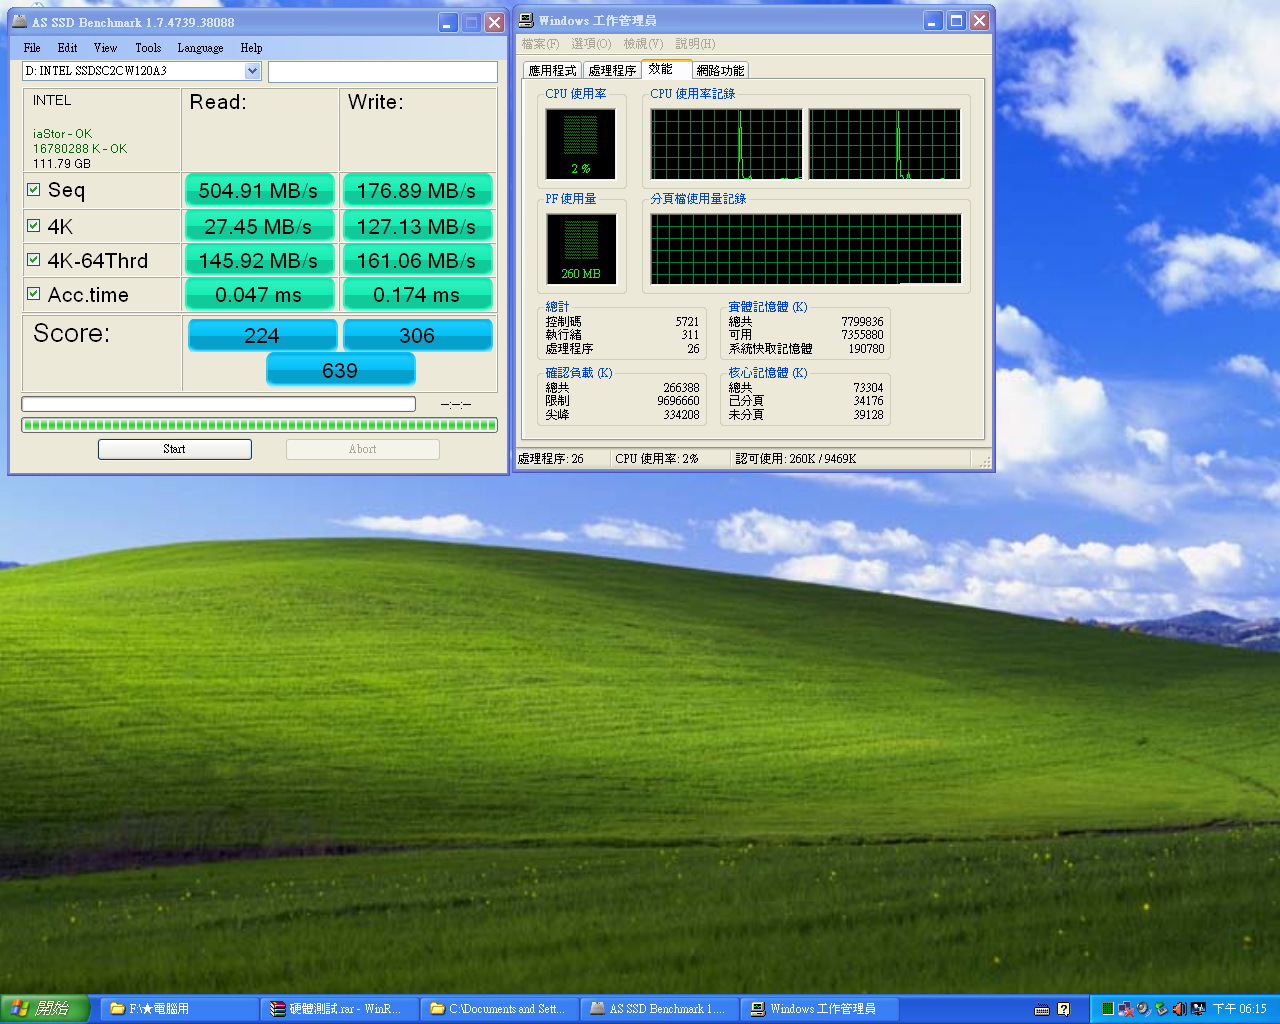The height and width of the screenshot is (1024, 1280).
Task: Click the 4K-64Thrd read value 145.92 MB/s
Action: 258,260
